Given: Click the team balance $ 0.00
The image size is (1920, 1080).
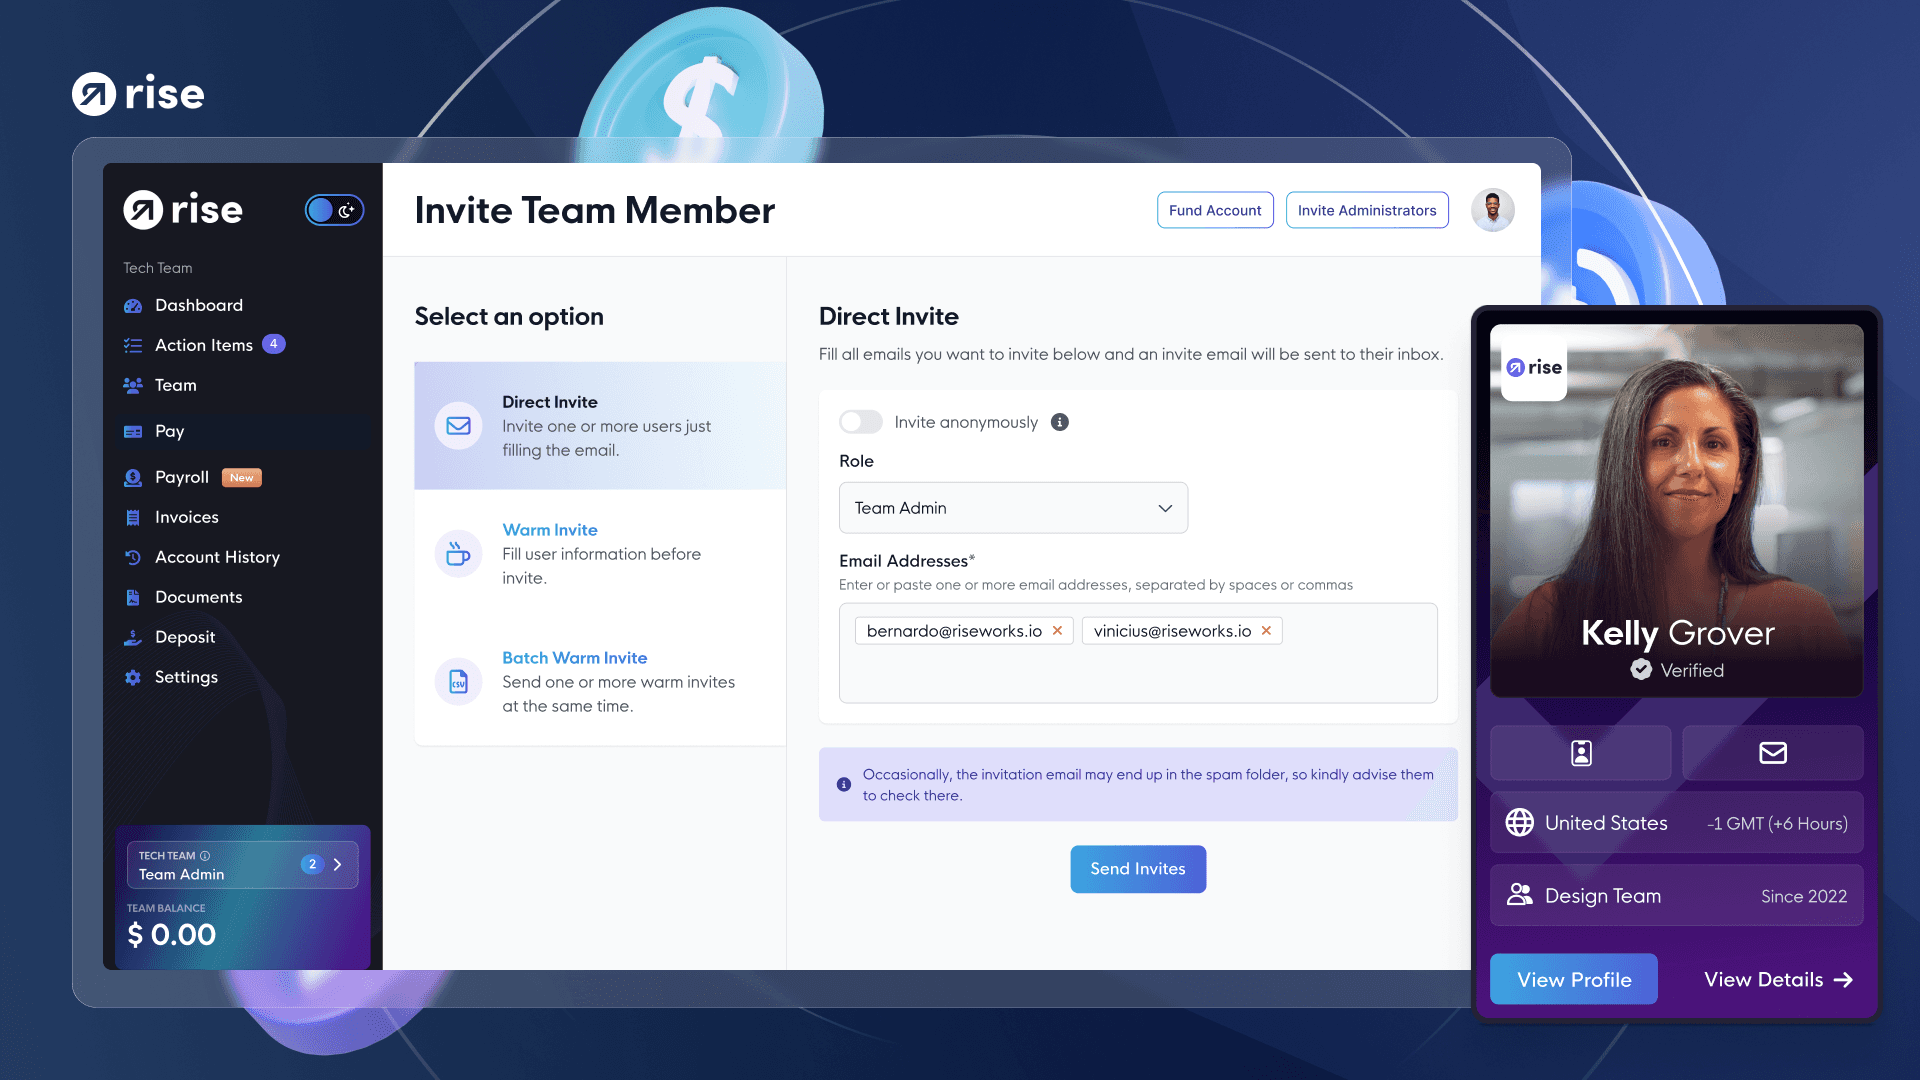Looking at the screenshot, I should click(x=171, y=935).
